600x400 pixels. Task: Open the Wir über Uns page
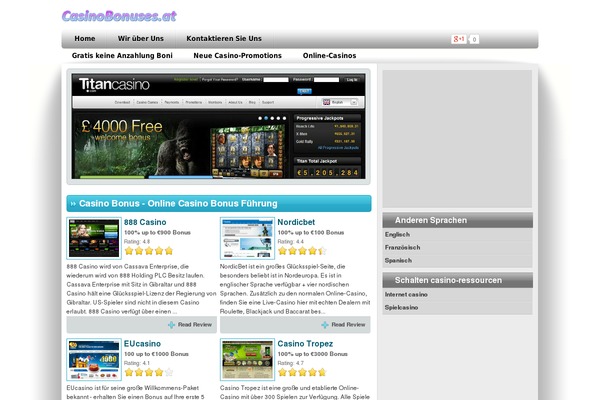(x=140, y=39)
